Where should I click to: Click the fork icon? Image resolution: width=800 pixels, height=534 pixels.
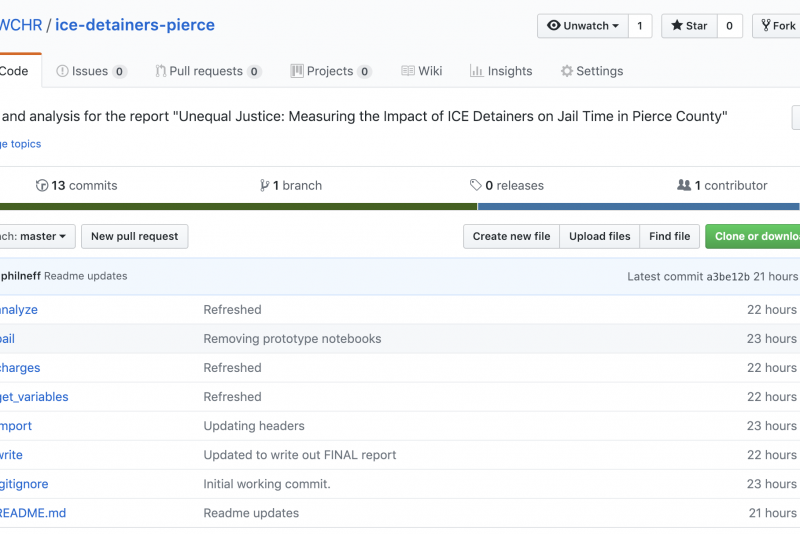click(x=765, y=26)
